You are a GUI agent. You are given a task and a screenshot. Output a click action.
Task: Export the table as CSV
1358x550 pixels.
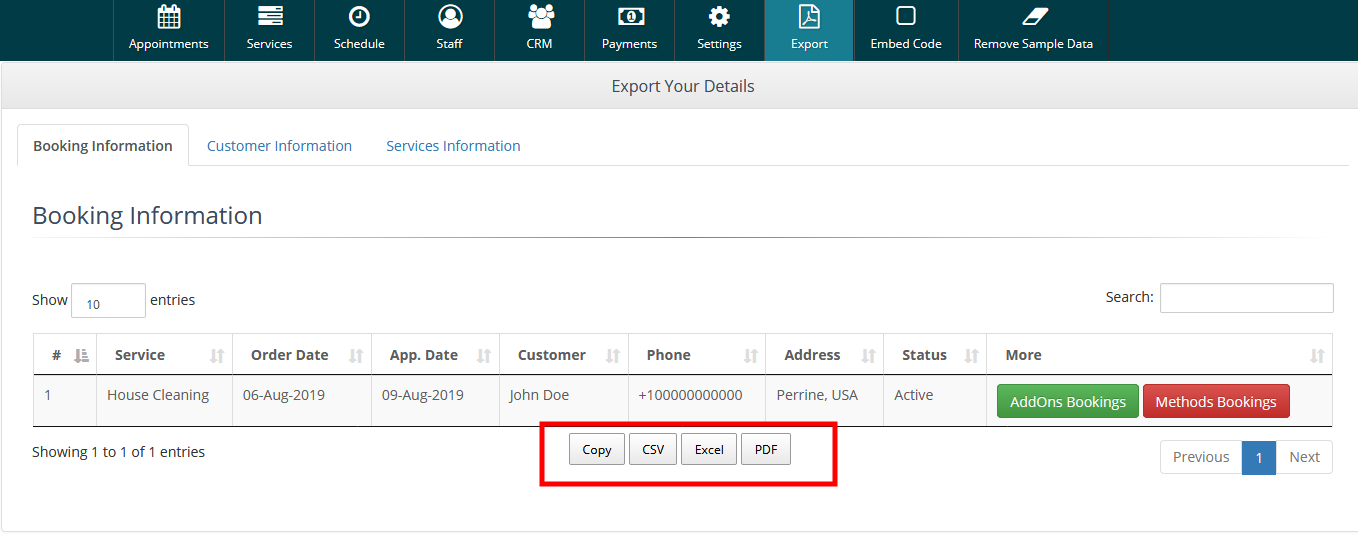pos(653,450)
